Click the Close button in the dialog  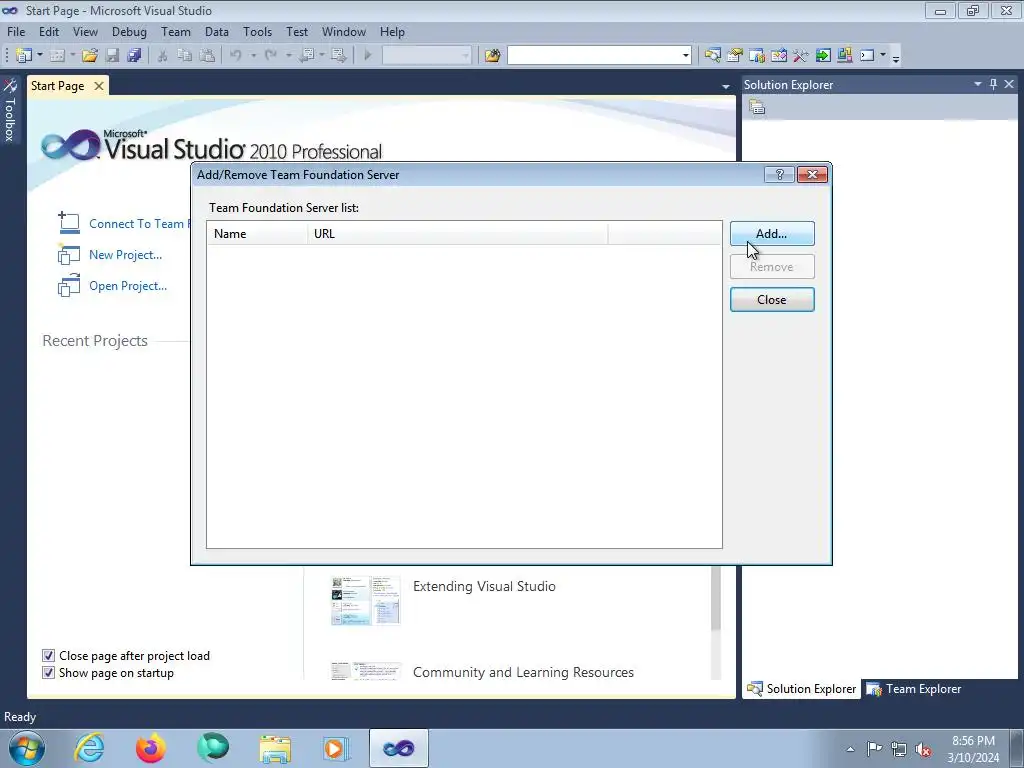(x=772, y=299)
